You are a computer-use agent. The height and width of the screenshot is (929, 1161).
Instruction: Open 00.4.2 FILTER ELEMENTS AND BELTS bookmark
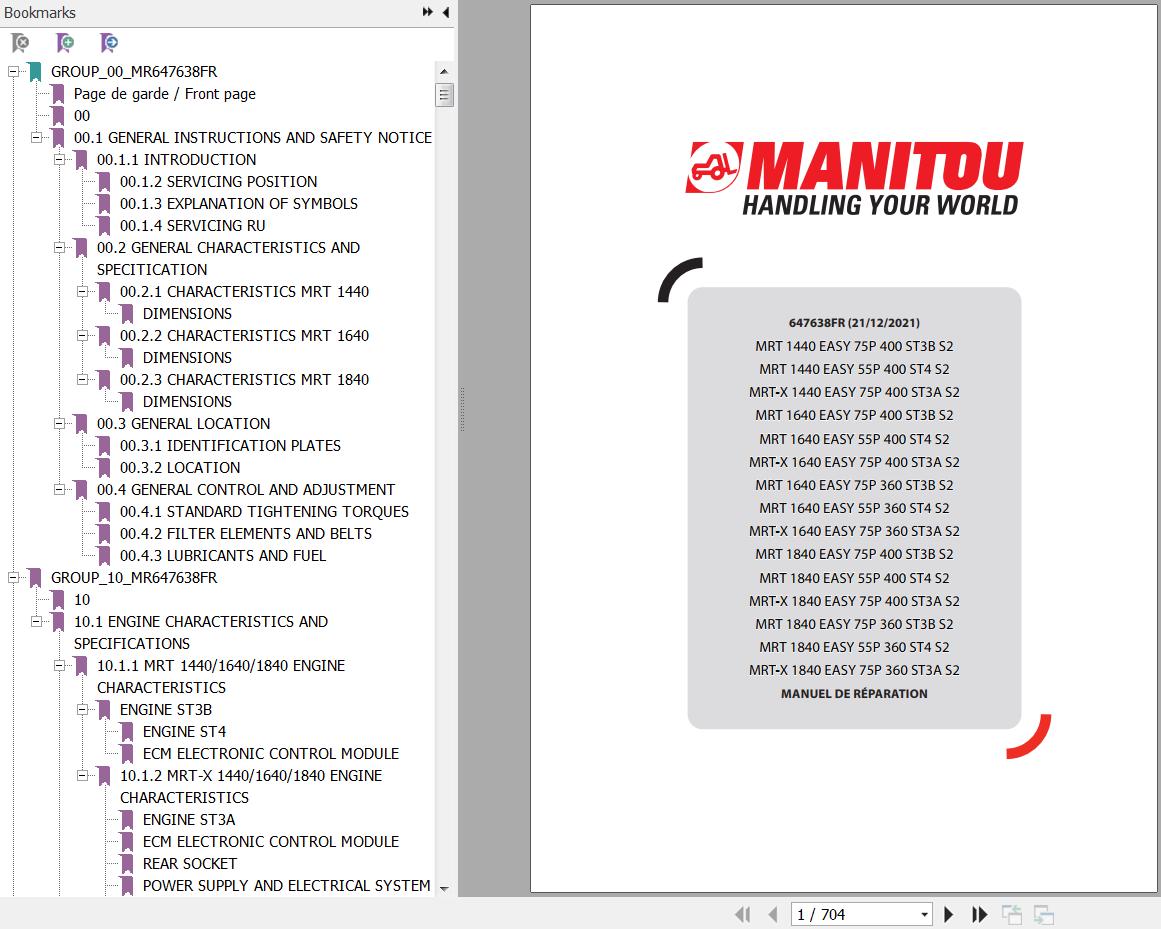point(246,534)
